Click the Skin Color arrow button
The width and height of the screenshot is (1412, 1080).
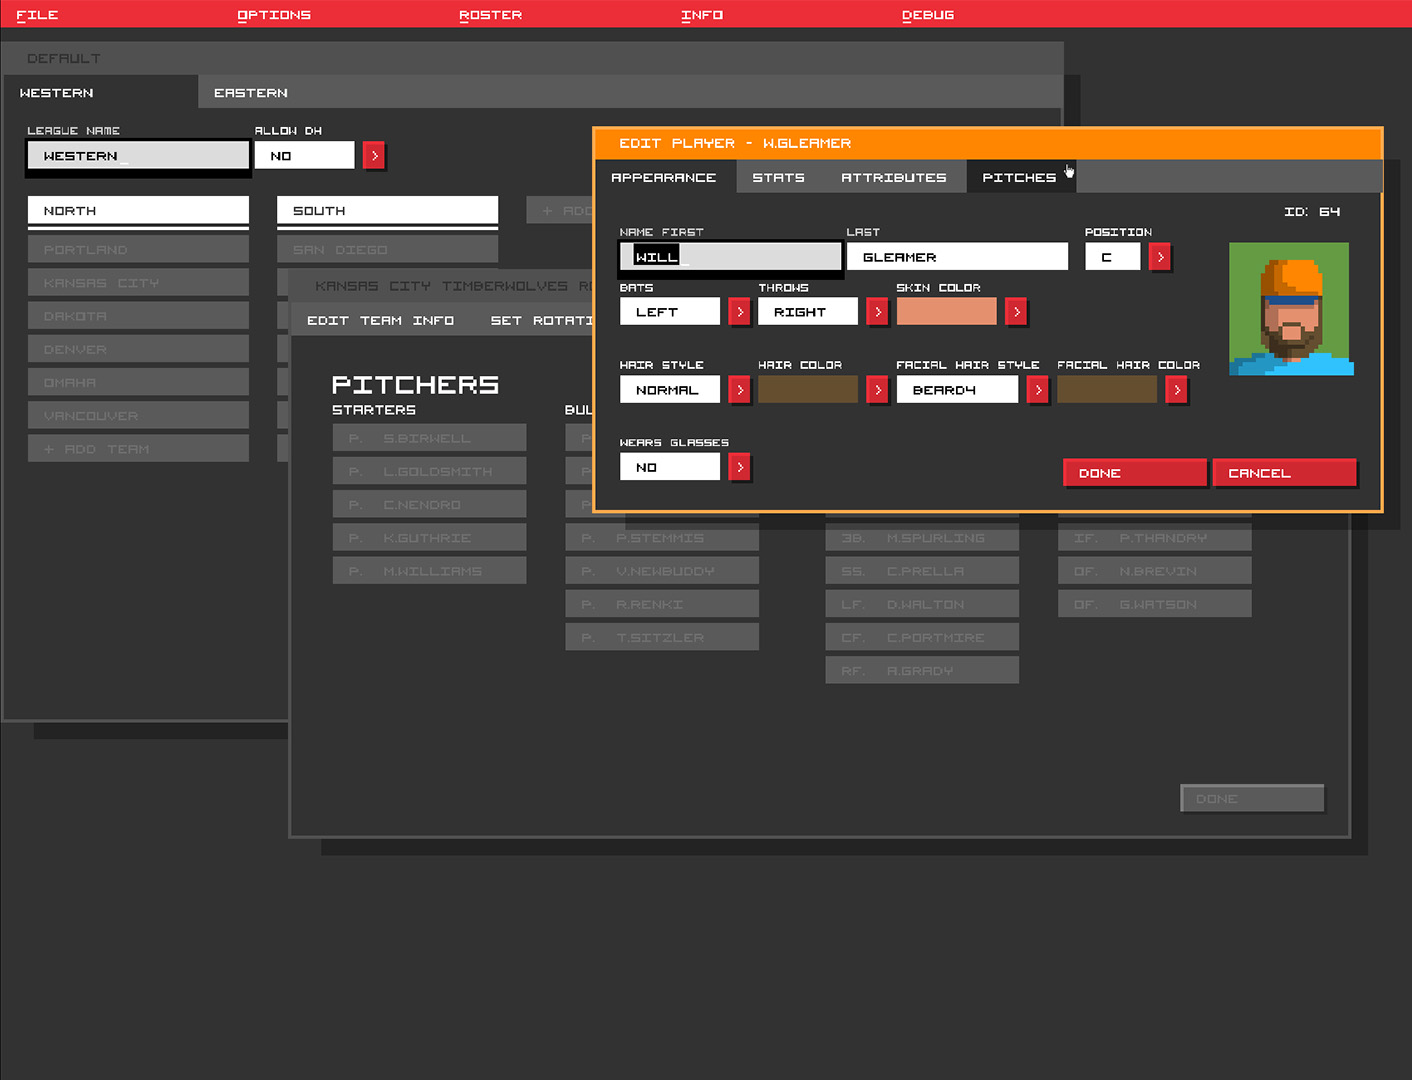click(x=1016, y=312)
